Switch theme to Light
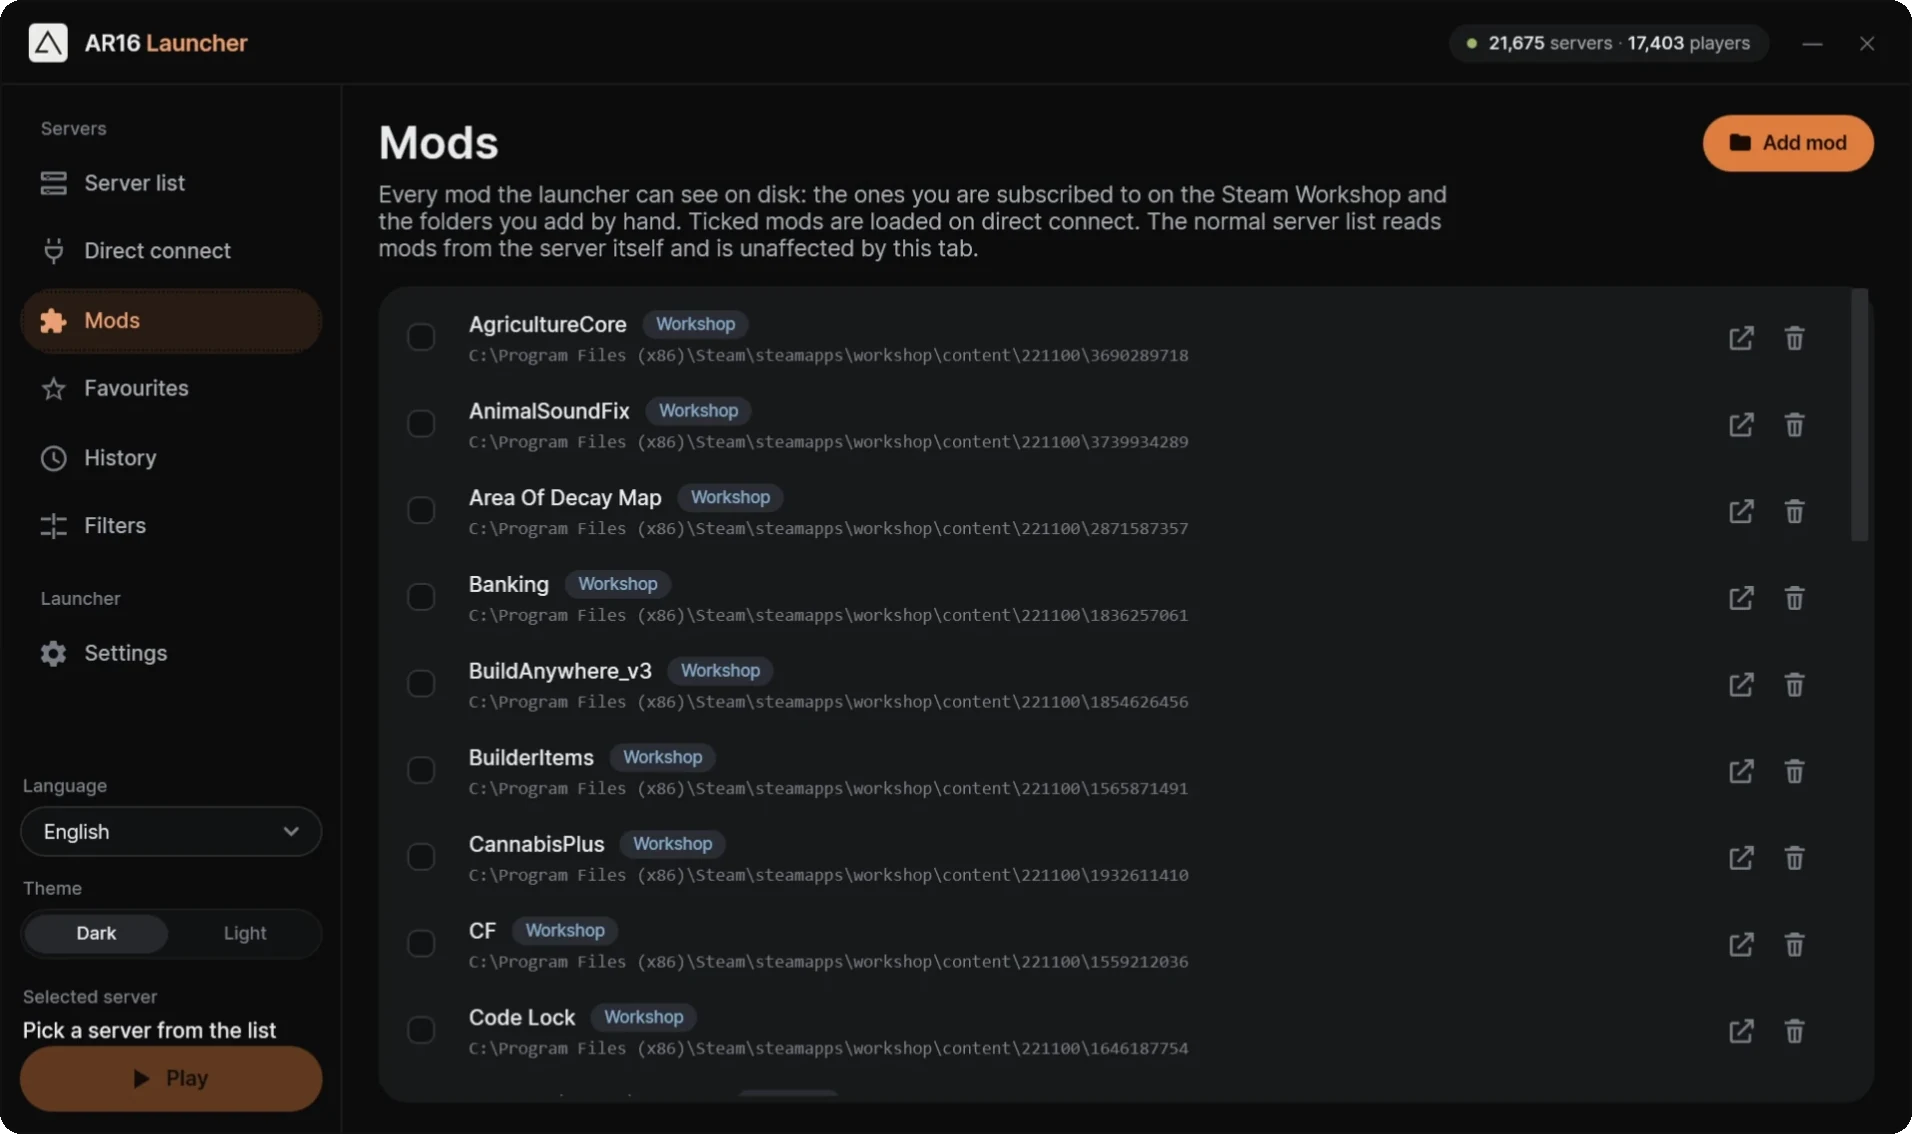This screenshot has width=1912, height=1134. point(245,933)
